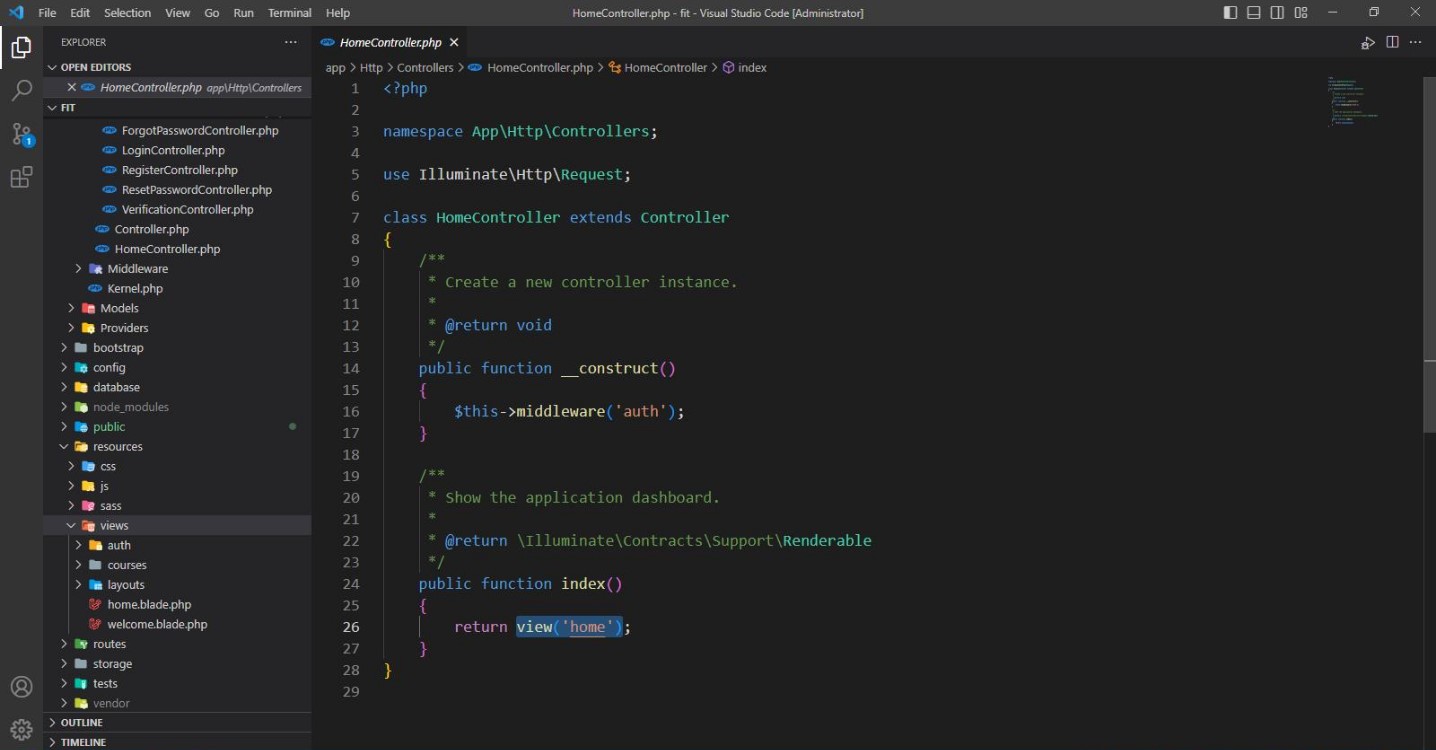Click the Customize Layout icon

[x=1301, y=13]
